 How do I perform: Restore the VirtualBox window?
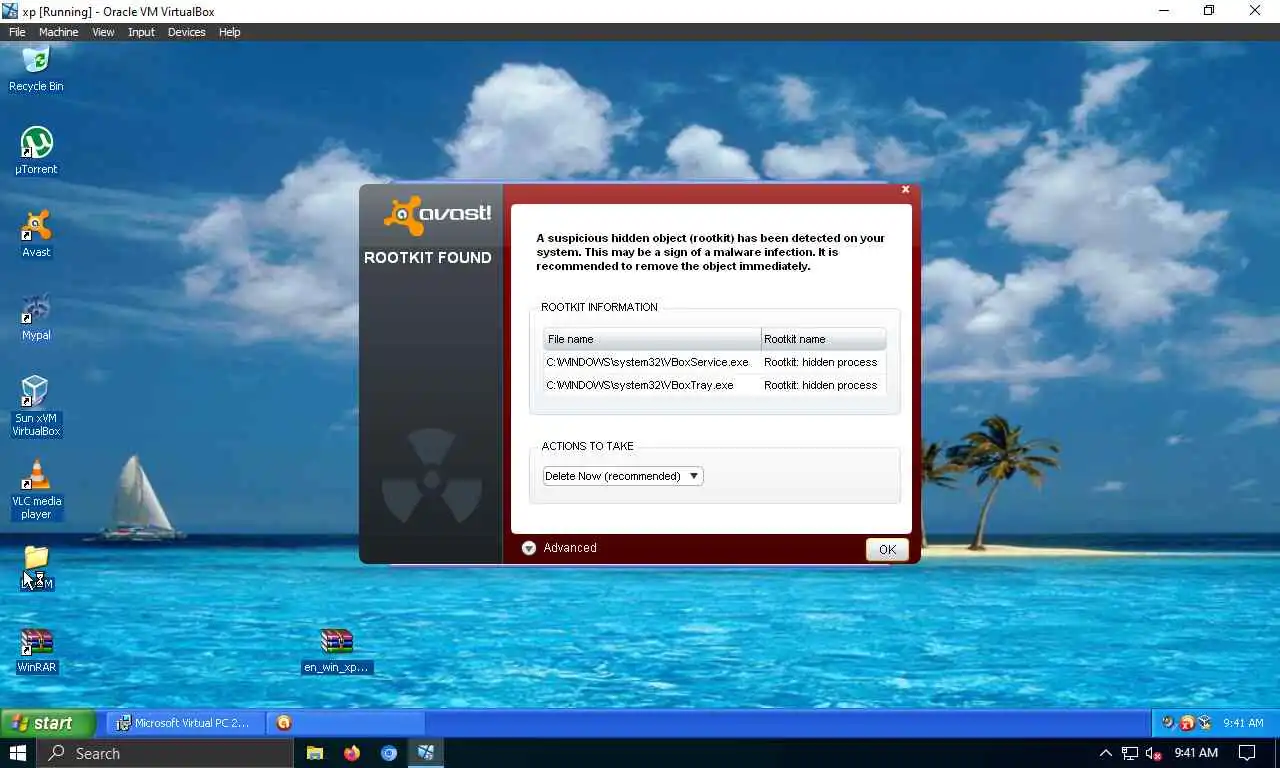pyautogui.click(x=1209, y=11)
